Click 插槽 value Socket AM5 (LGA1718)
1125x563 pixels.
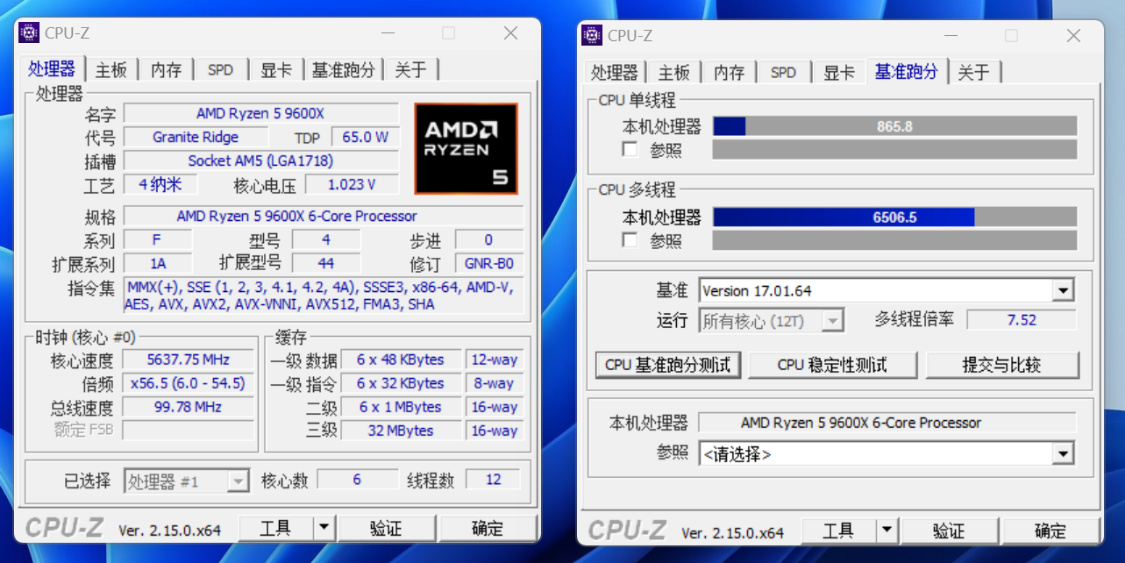[x=261, y=161]
